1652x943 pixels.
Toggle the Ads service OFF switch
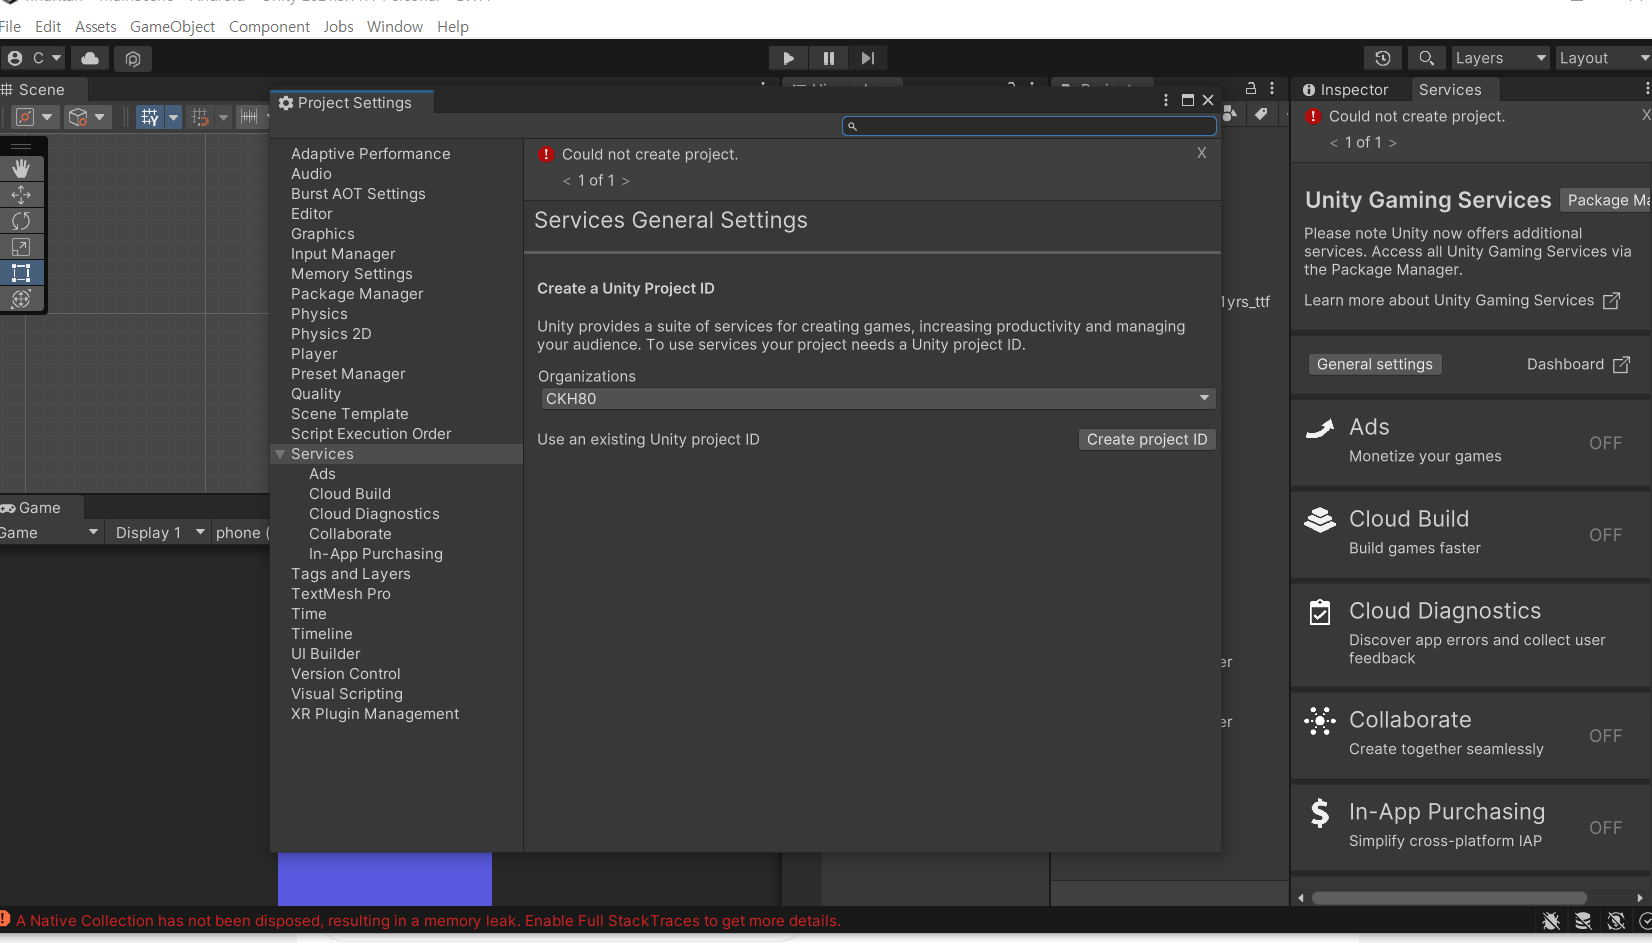[x=1606, y=443]
